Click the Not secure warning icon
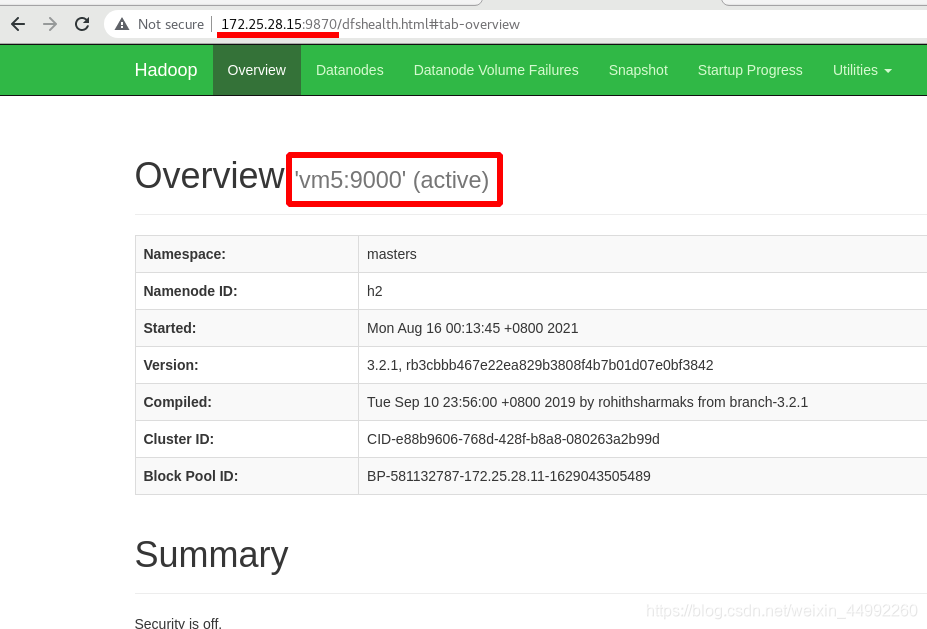The height and width of the screenshot is (629, 927). coord(122,24)
